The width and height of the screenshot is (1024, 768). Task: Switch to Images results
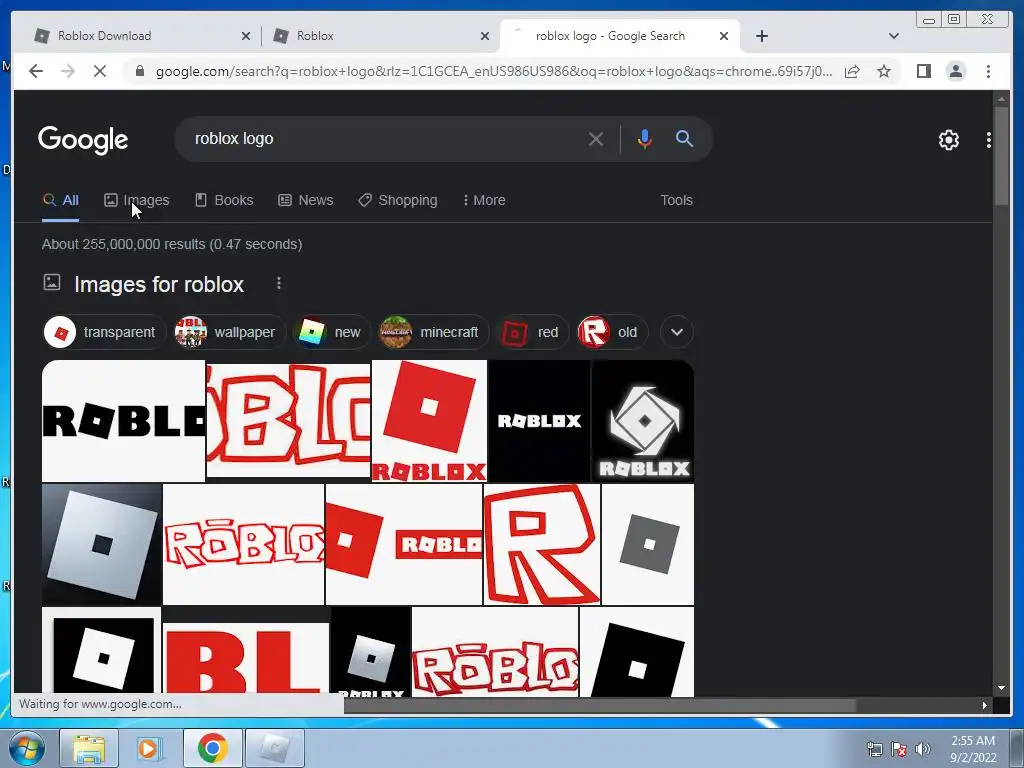[x=136, y=200]
